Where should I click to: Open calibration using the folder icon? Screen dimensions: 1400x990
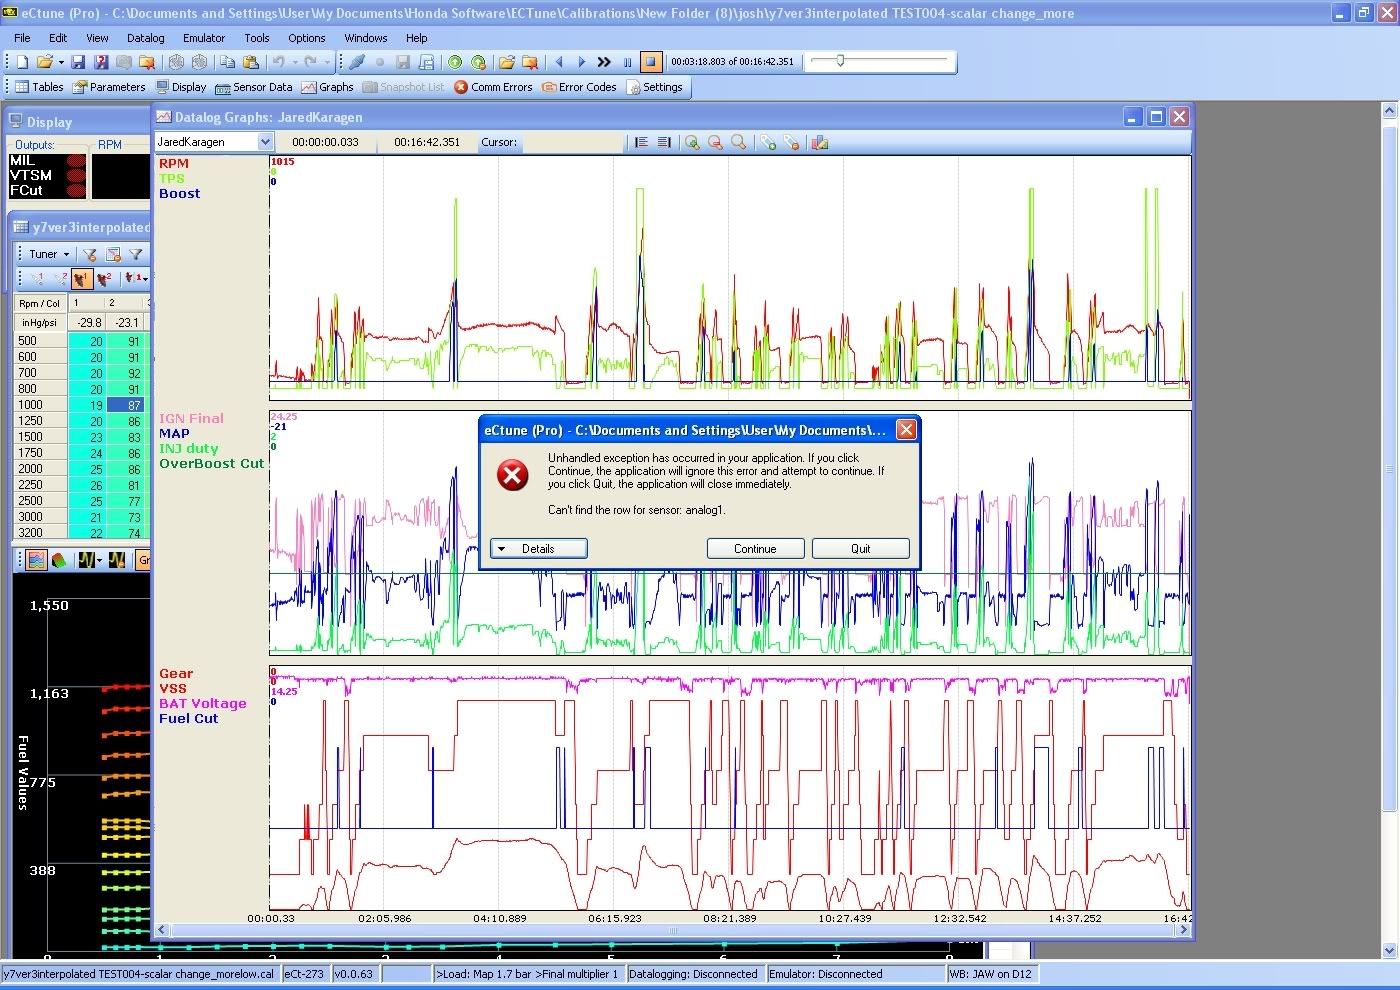45,62
